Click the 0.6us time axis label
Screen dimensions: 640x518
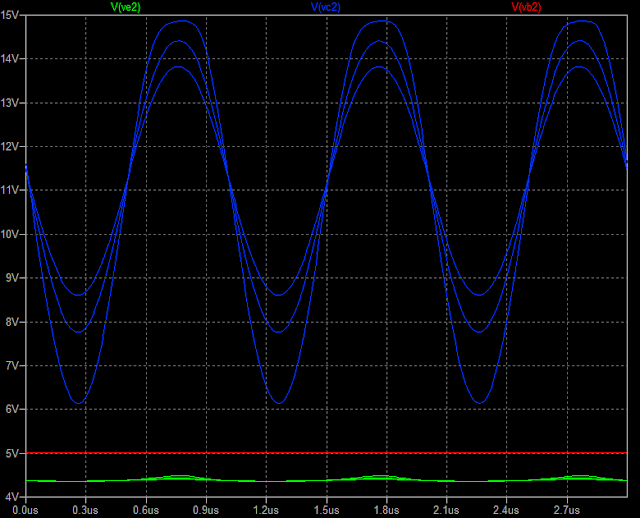pos(146,510)
